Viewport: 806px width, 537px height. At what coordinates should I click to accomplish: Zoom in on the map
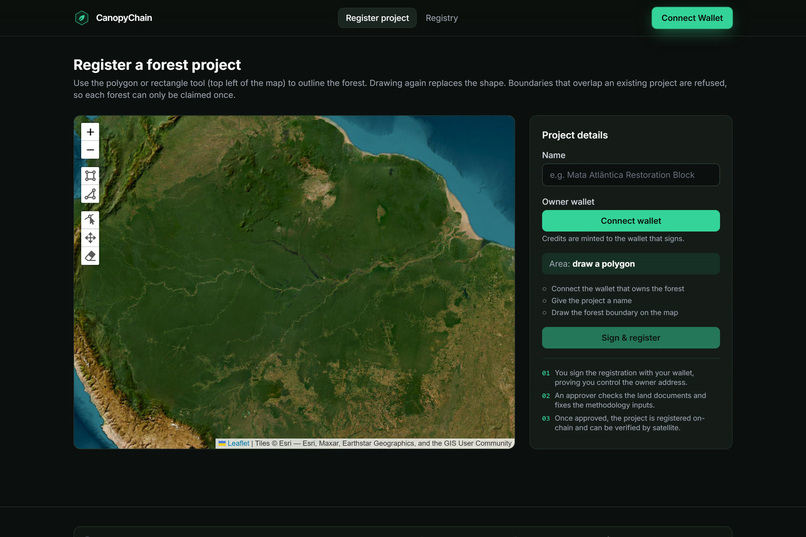(90, 132)
